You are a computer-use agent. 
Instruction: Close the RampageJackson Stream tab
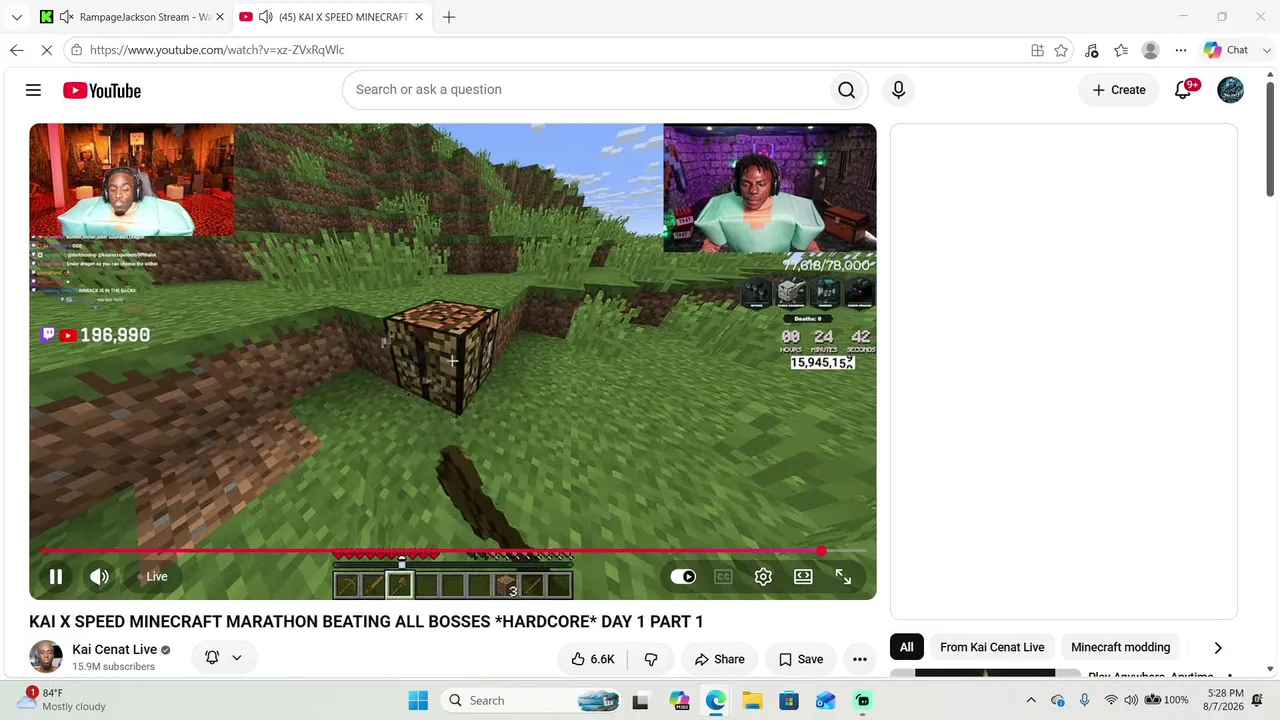click(220, 17)
